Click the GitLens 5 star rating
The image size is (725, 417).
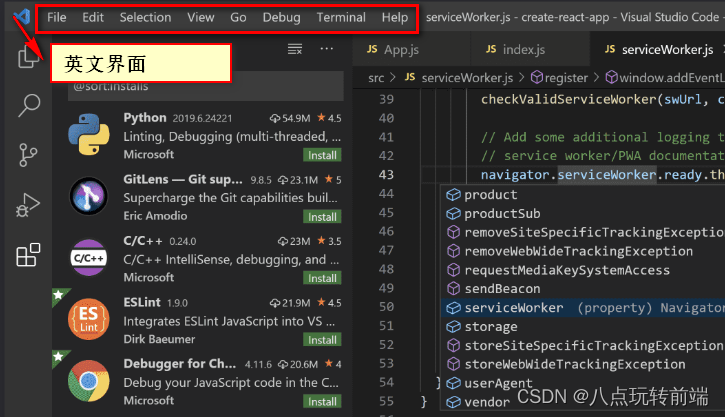(333, 179)
